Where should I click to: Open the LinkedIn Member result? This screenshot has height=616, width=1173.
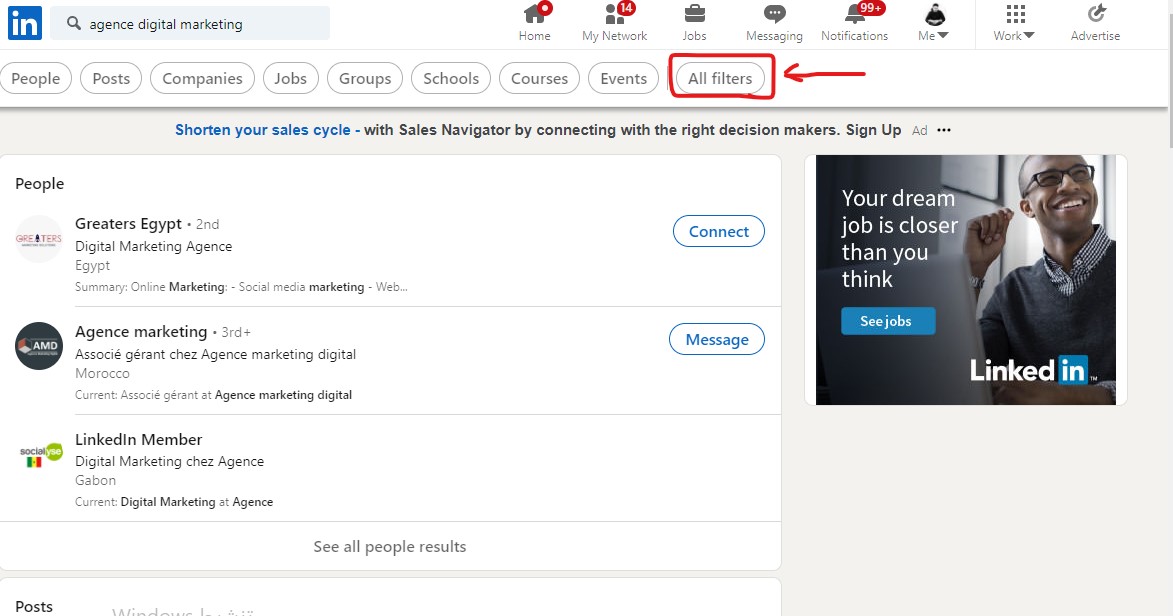[138, 439]
